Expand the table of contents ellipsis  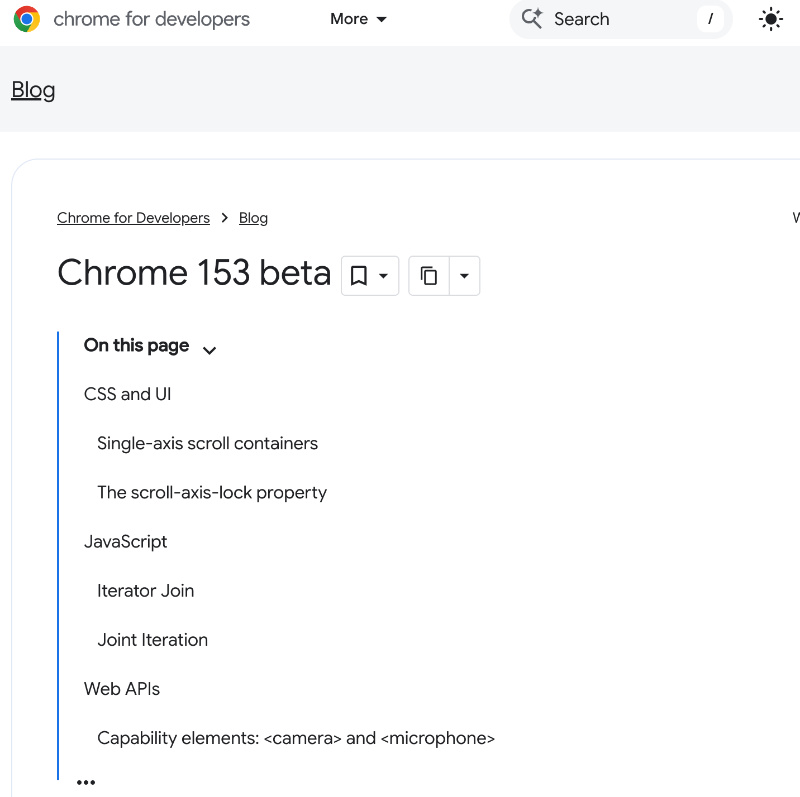point(86,782)
